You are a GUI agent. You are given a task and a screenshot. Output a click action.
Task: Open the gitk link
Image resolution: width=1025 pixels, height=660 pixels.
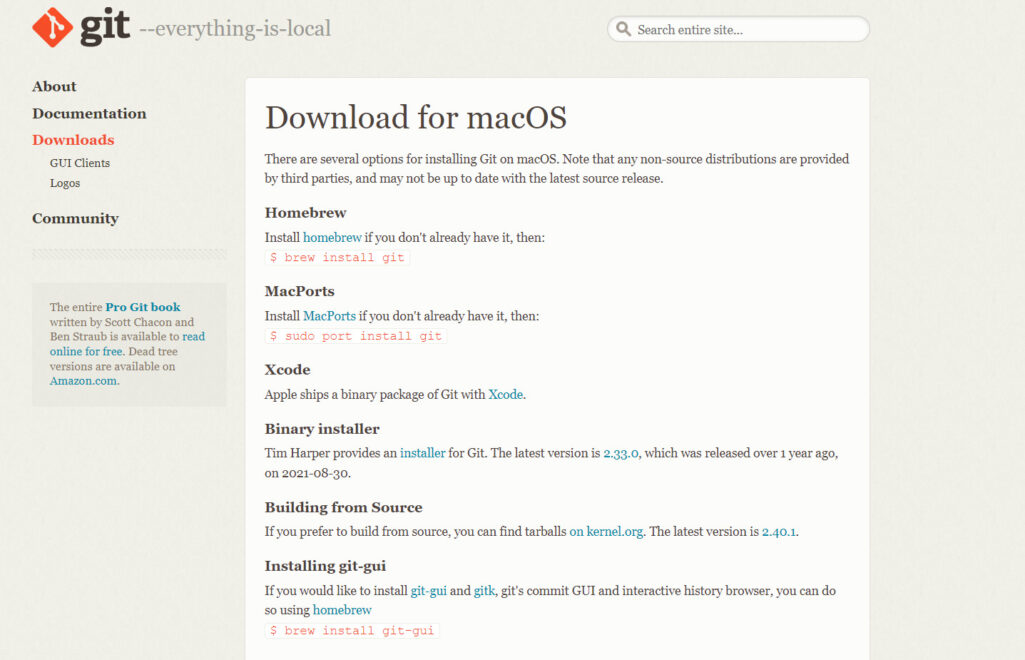coord(484,590)
